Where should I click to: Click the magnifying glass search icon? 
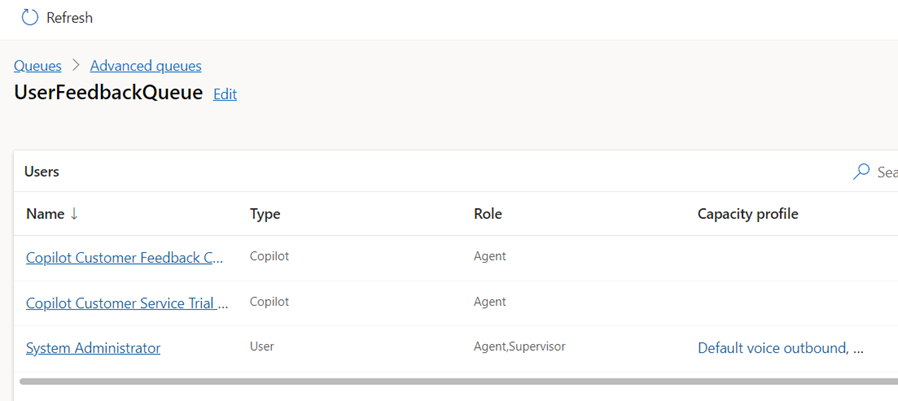coord(861,172)
